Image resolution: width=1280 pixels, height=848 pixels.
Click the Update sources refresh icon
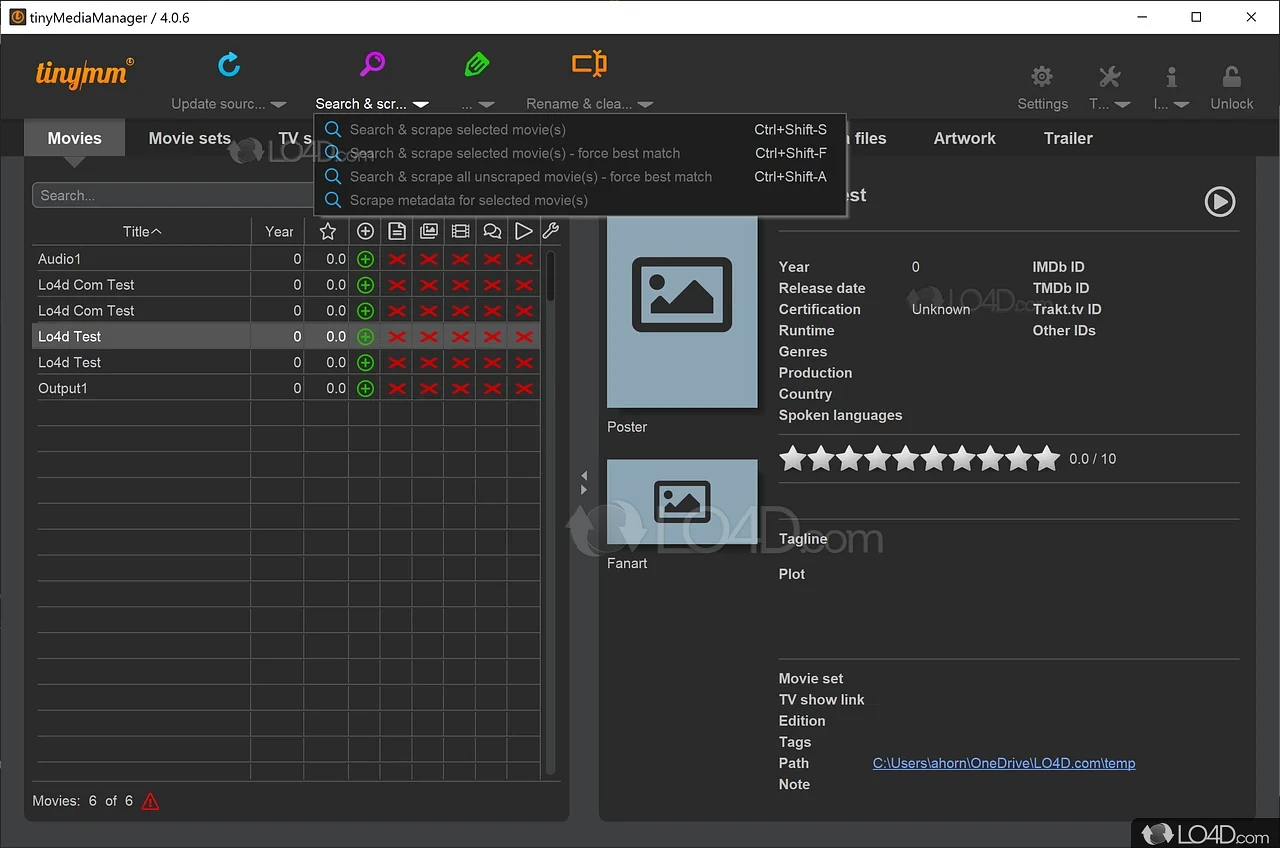(229, 65)
